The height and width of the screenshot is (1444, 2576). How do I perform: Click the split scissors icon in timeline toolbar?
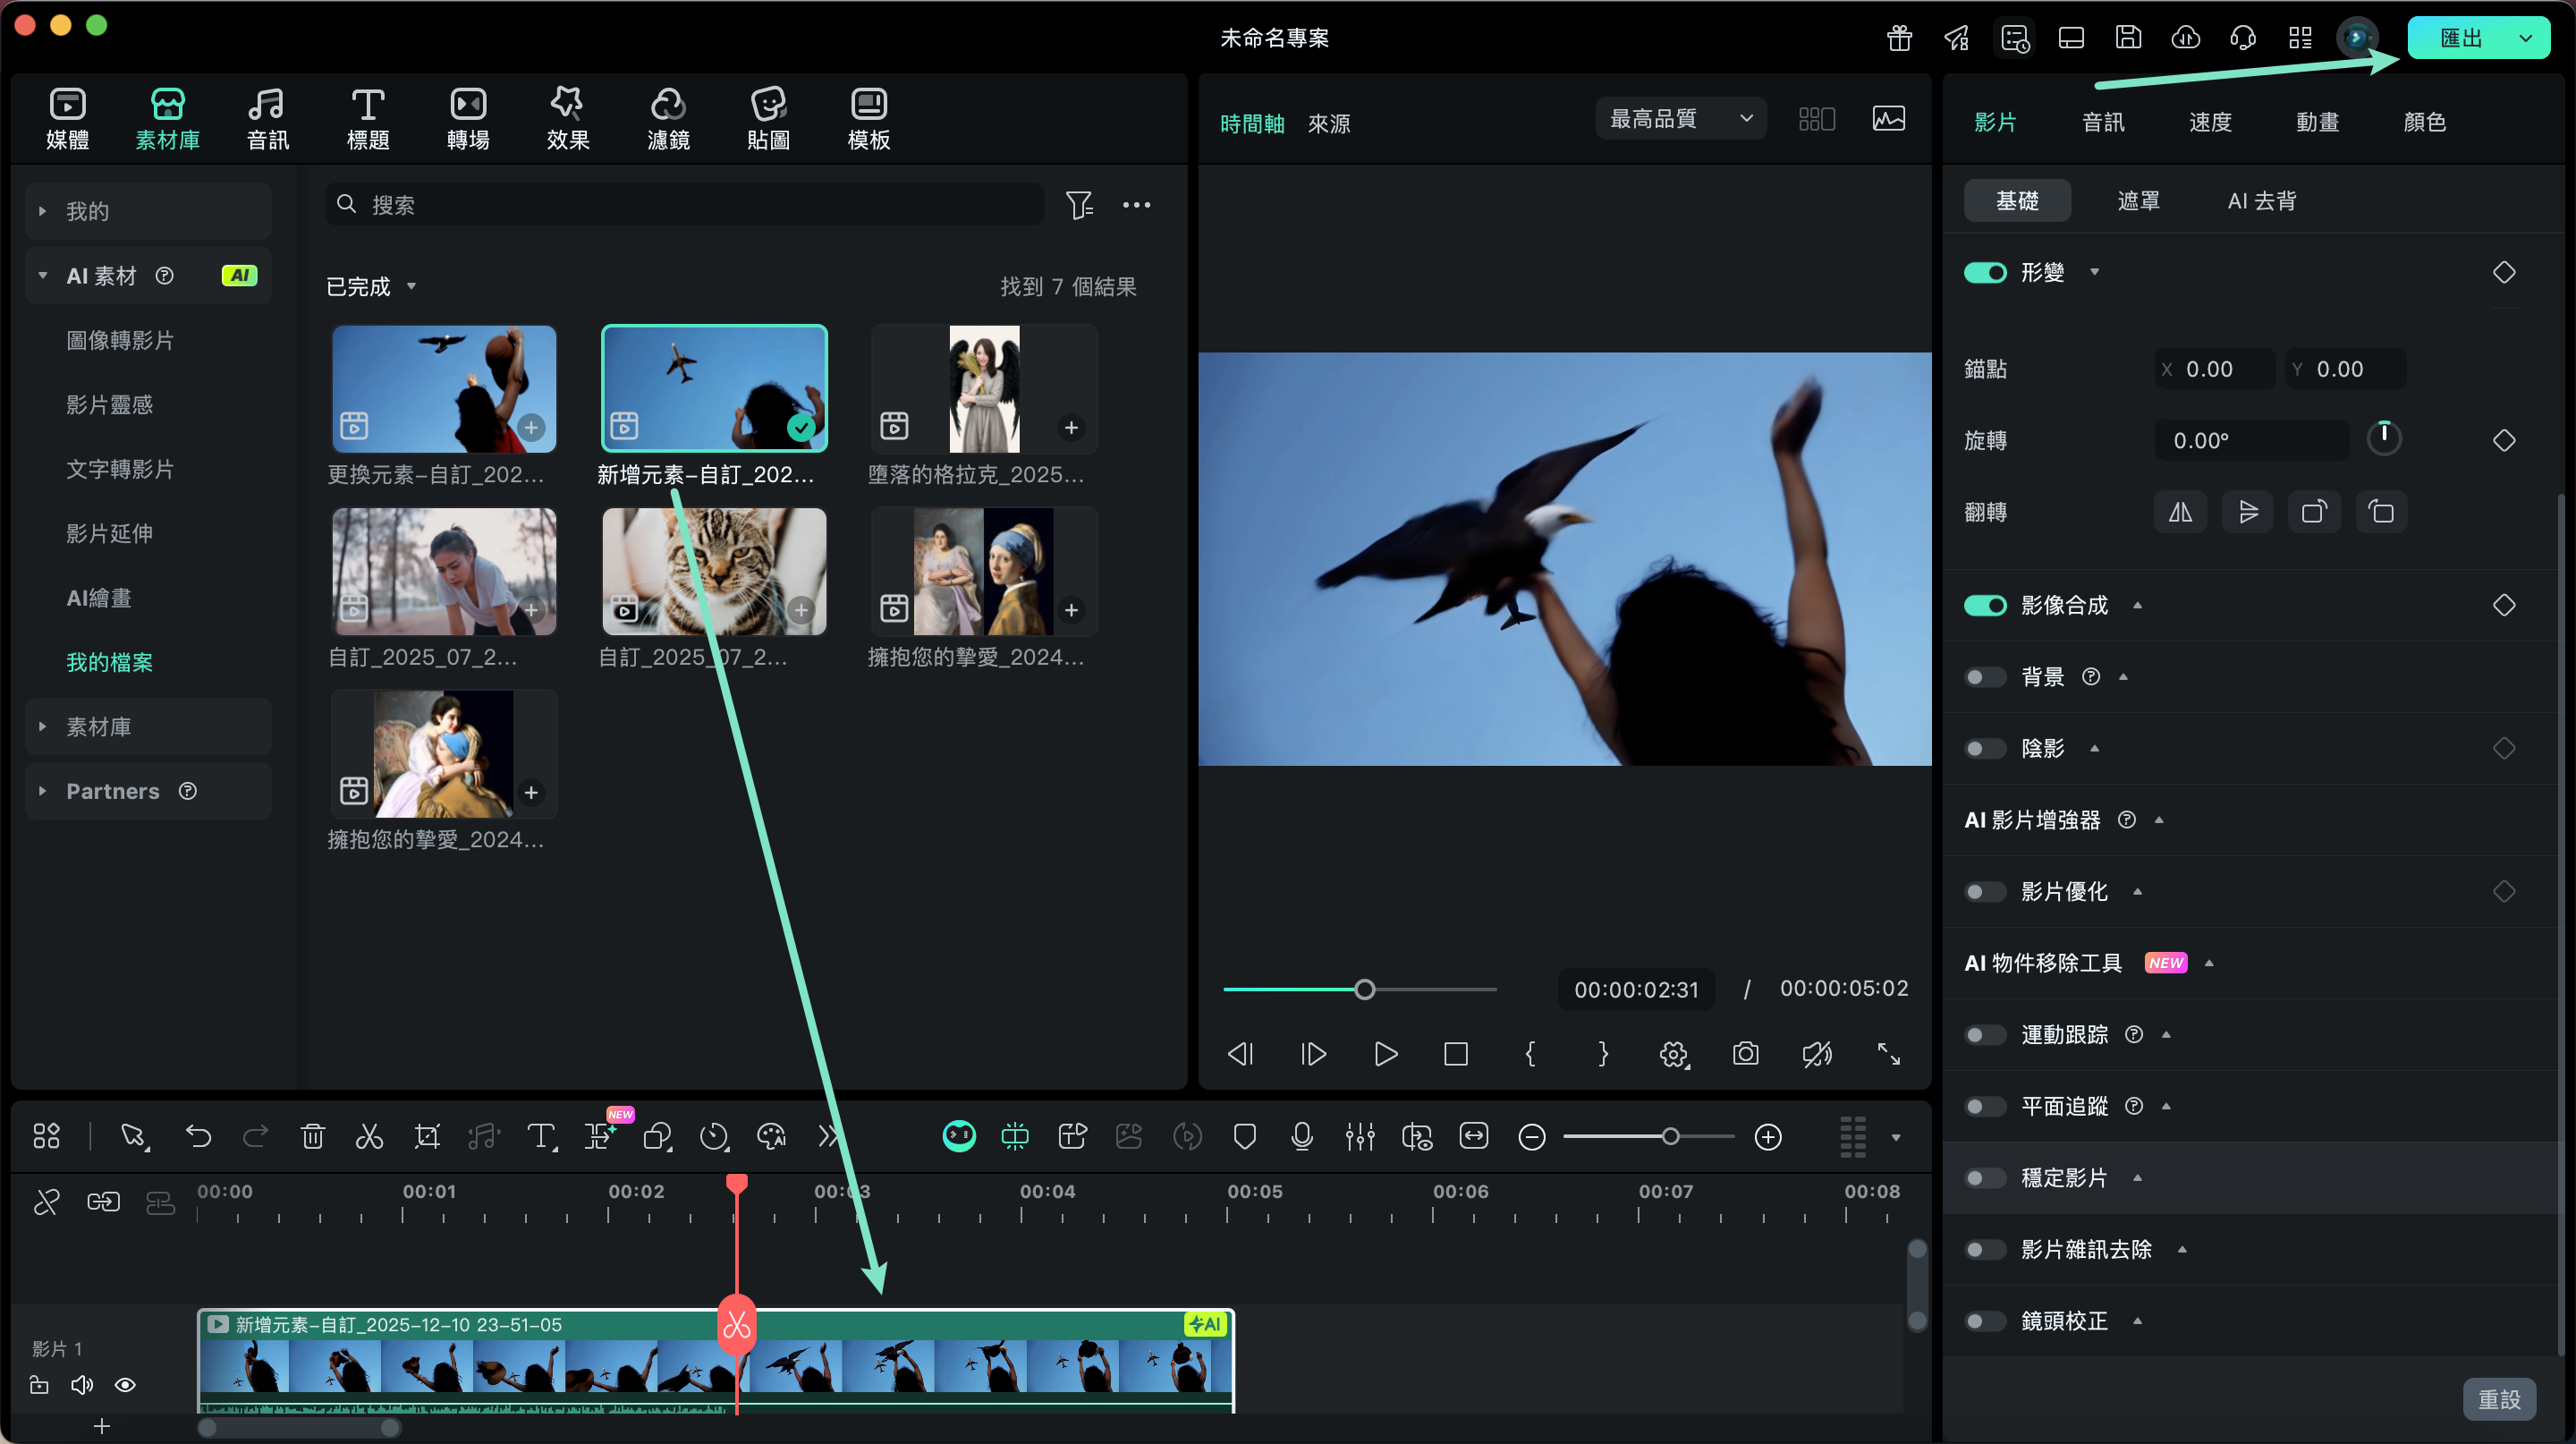click(369, 1137)
